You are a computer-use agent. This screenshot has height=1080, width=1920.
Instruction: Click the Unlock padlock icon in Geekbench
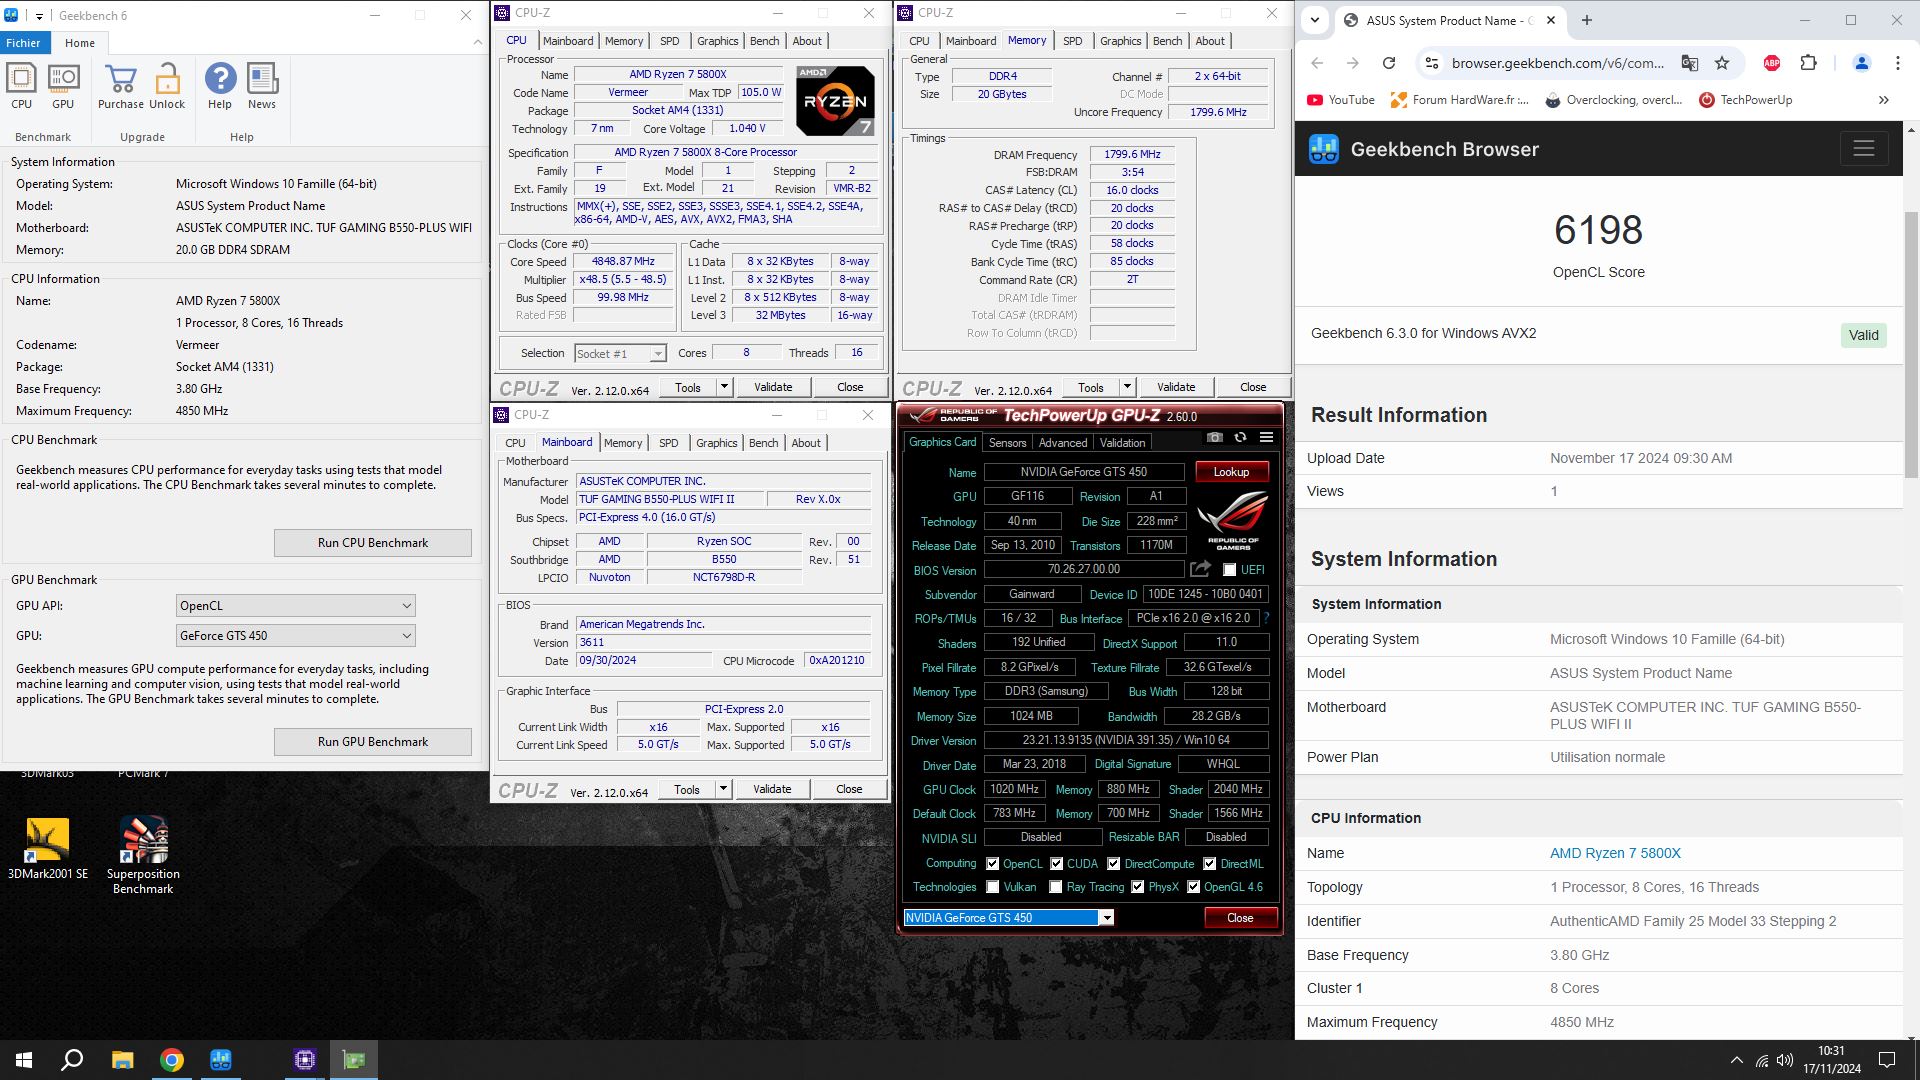[x=167, y=86]
